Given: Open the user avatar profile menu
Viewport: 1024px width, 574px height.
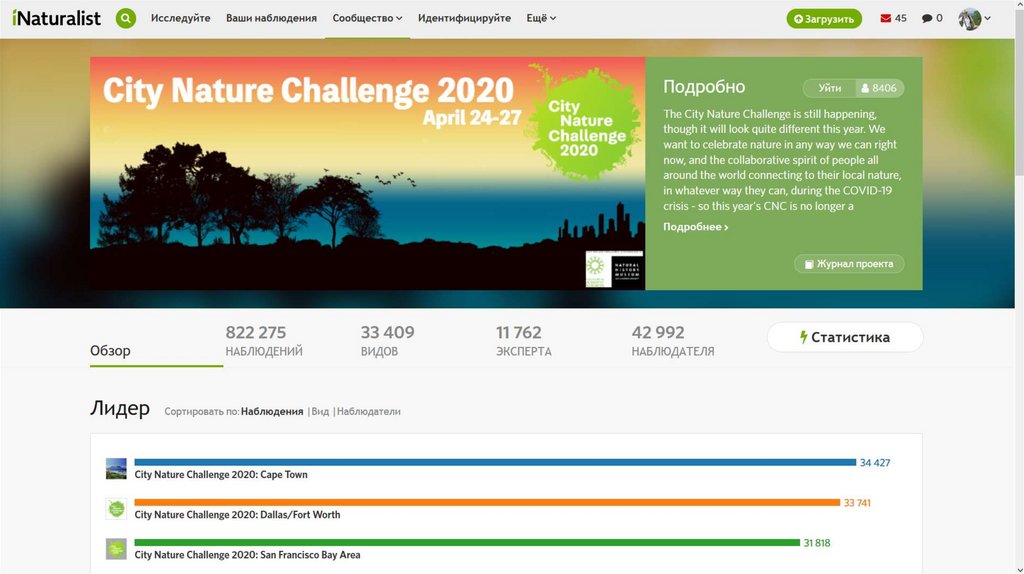Looking at the screenshot, I should 974,18.
